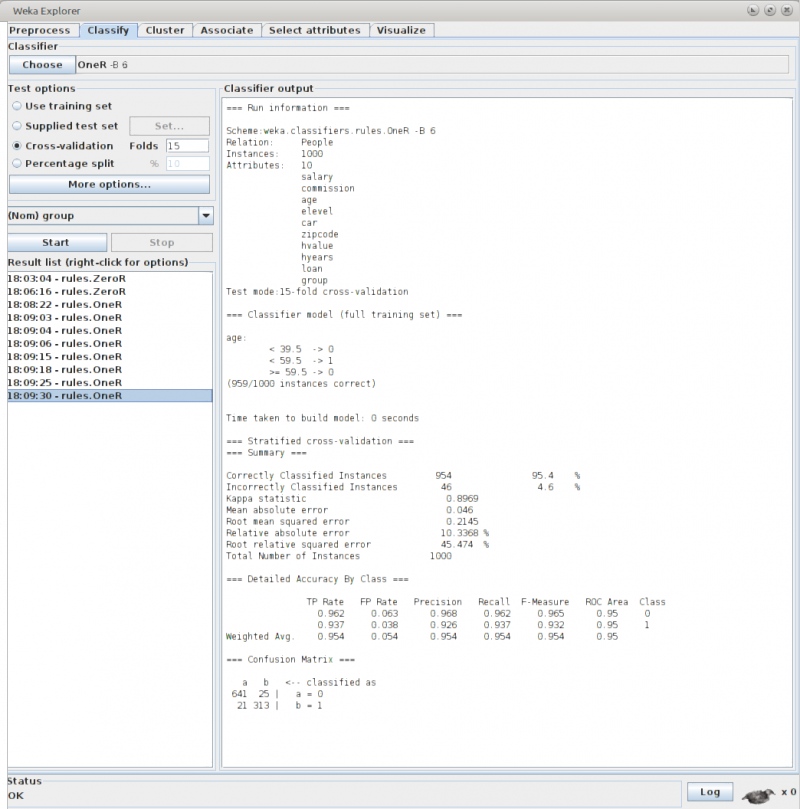Select result 18:09:03 - rules.OneR
Viewport: 800px width, 809px height.
pos(109,318)
